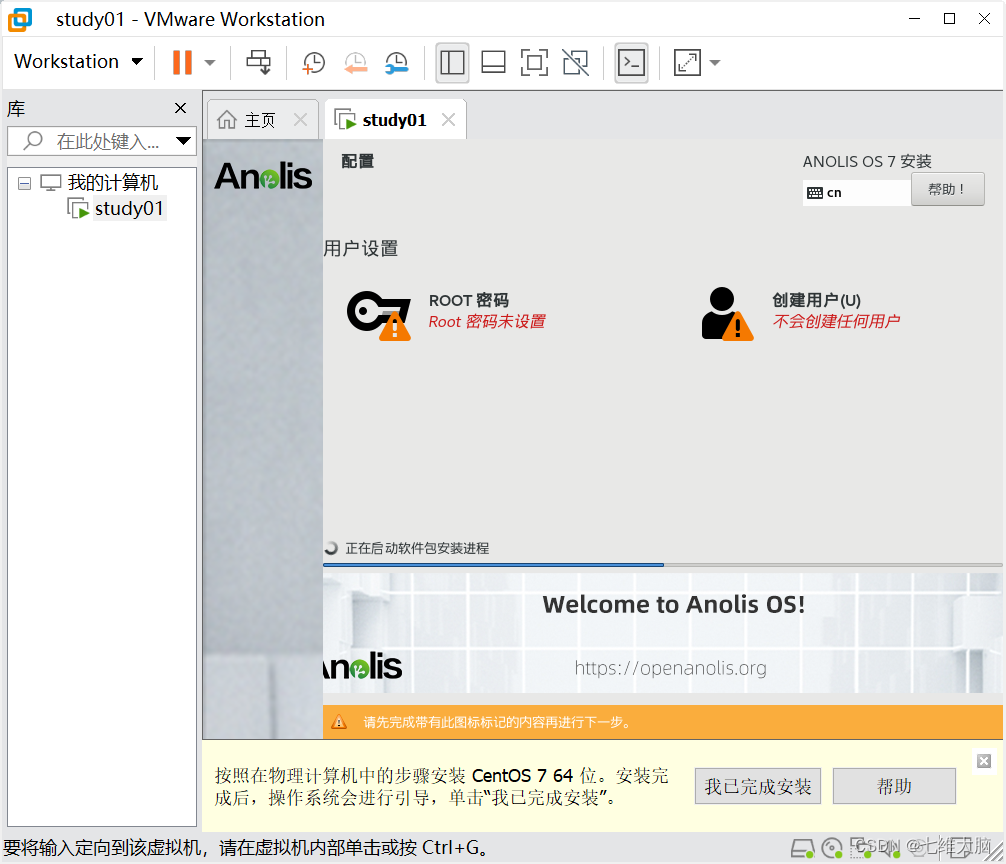Toggle Unity mode icon
The image size is (1006, 864).
pyautogui.click(x=575, y=63)
